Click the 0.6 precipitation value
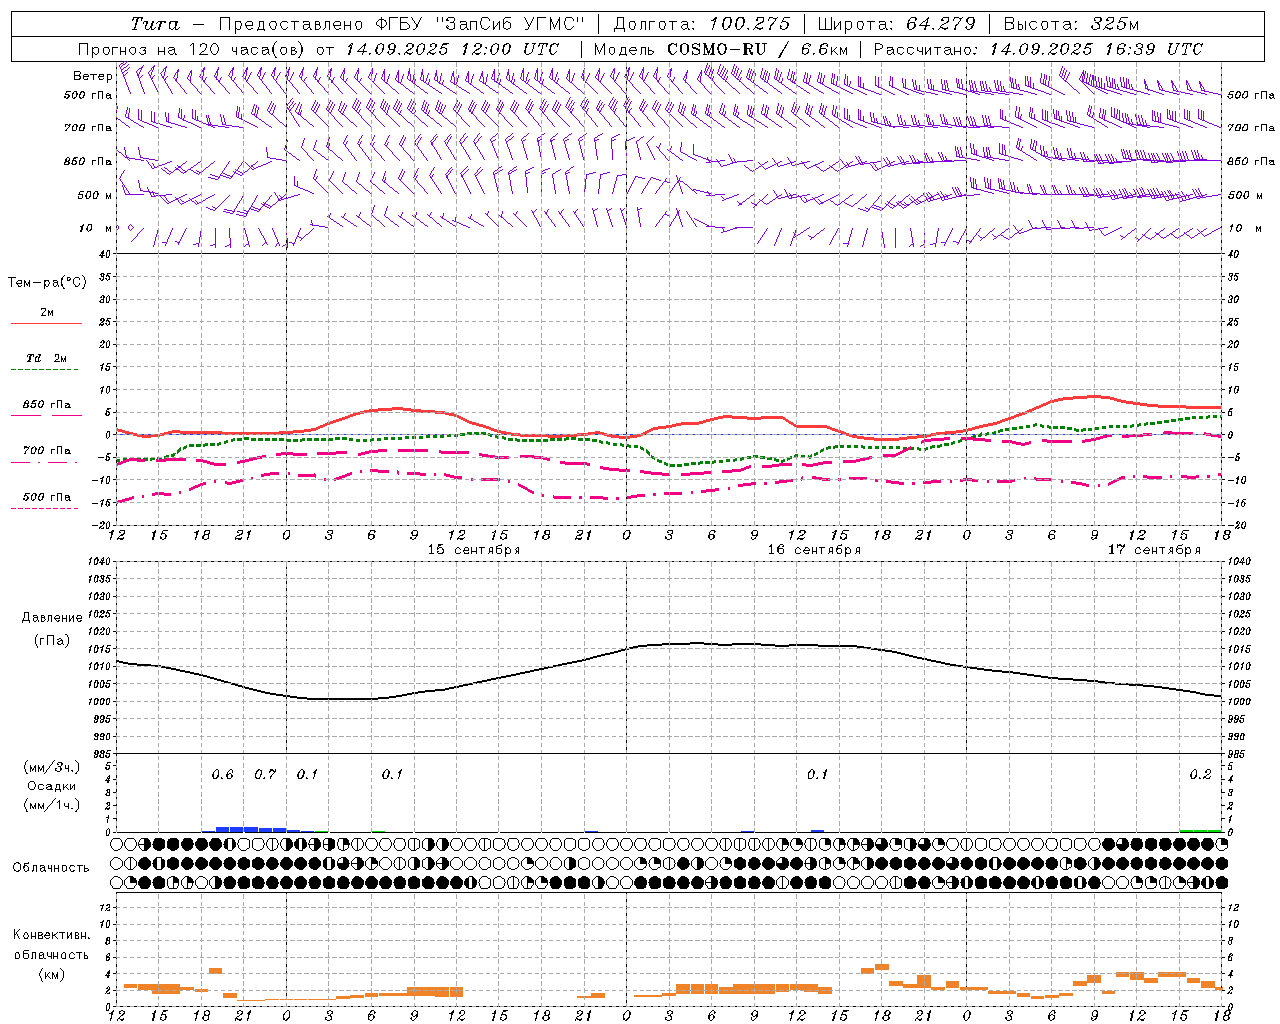1280x1024 pixels. point(223,775)
